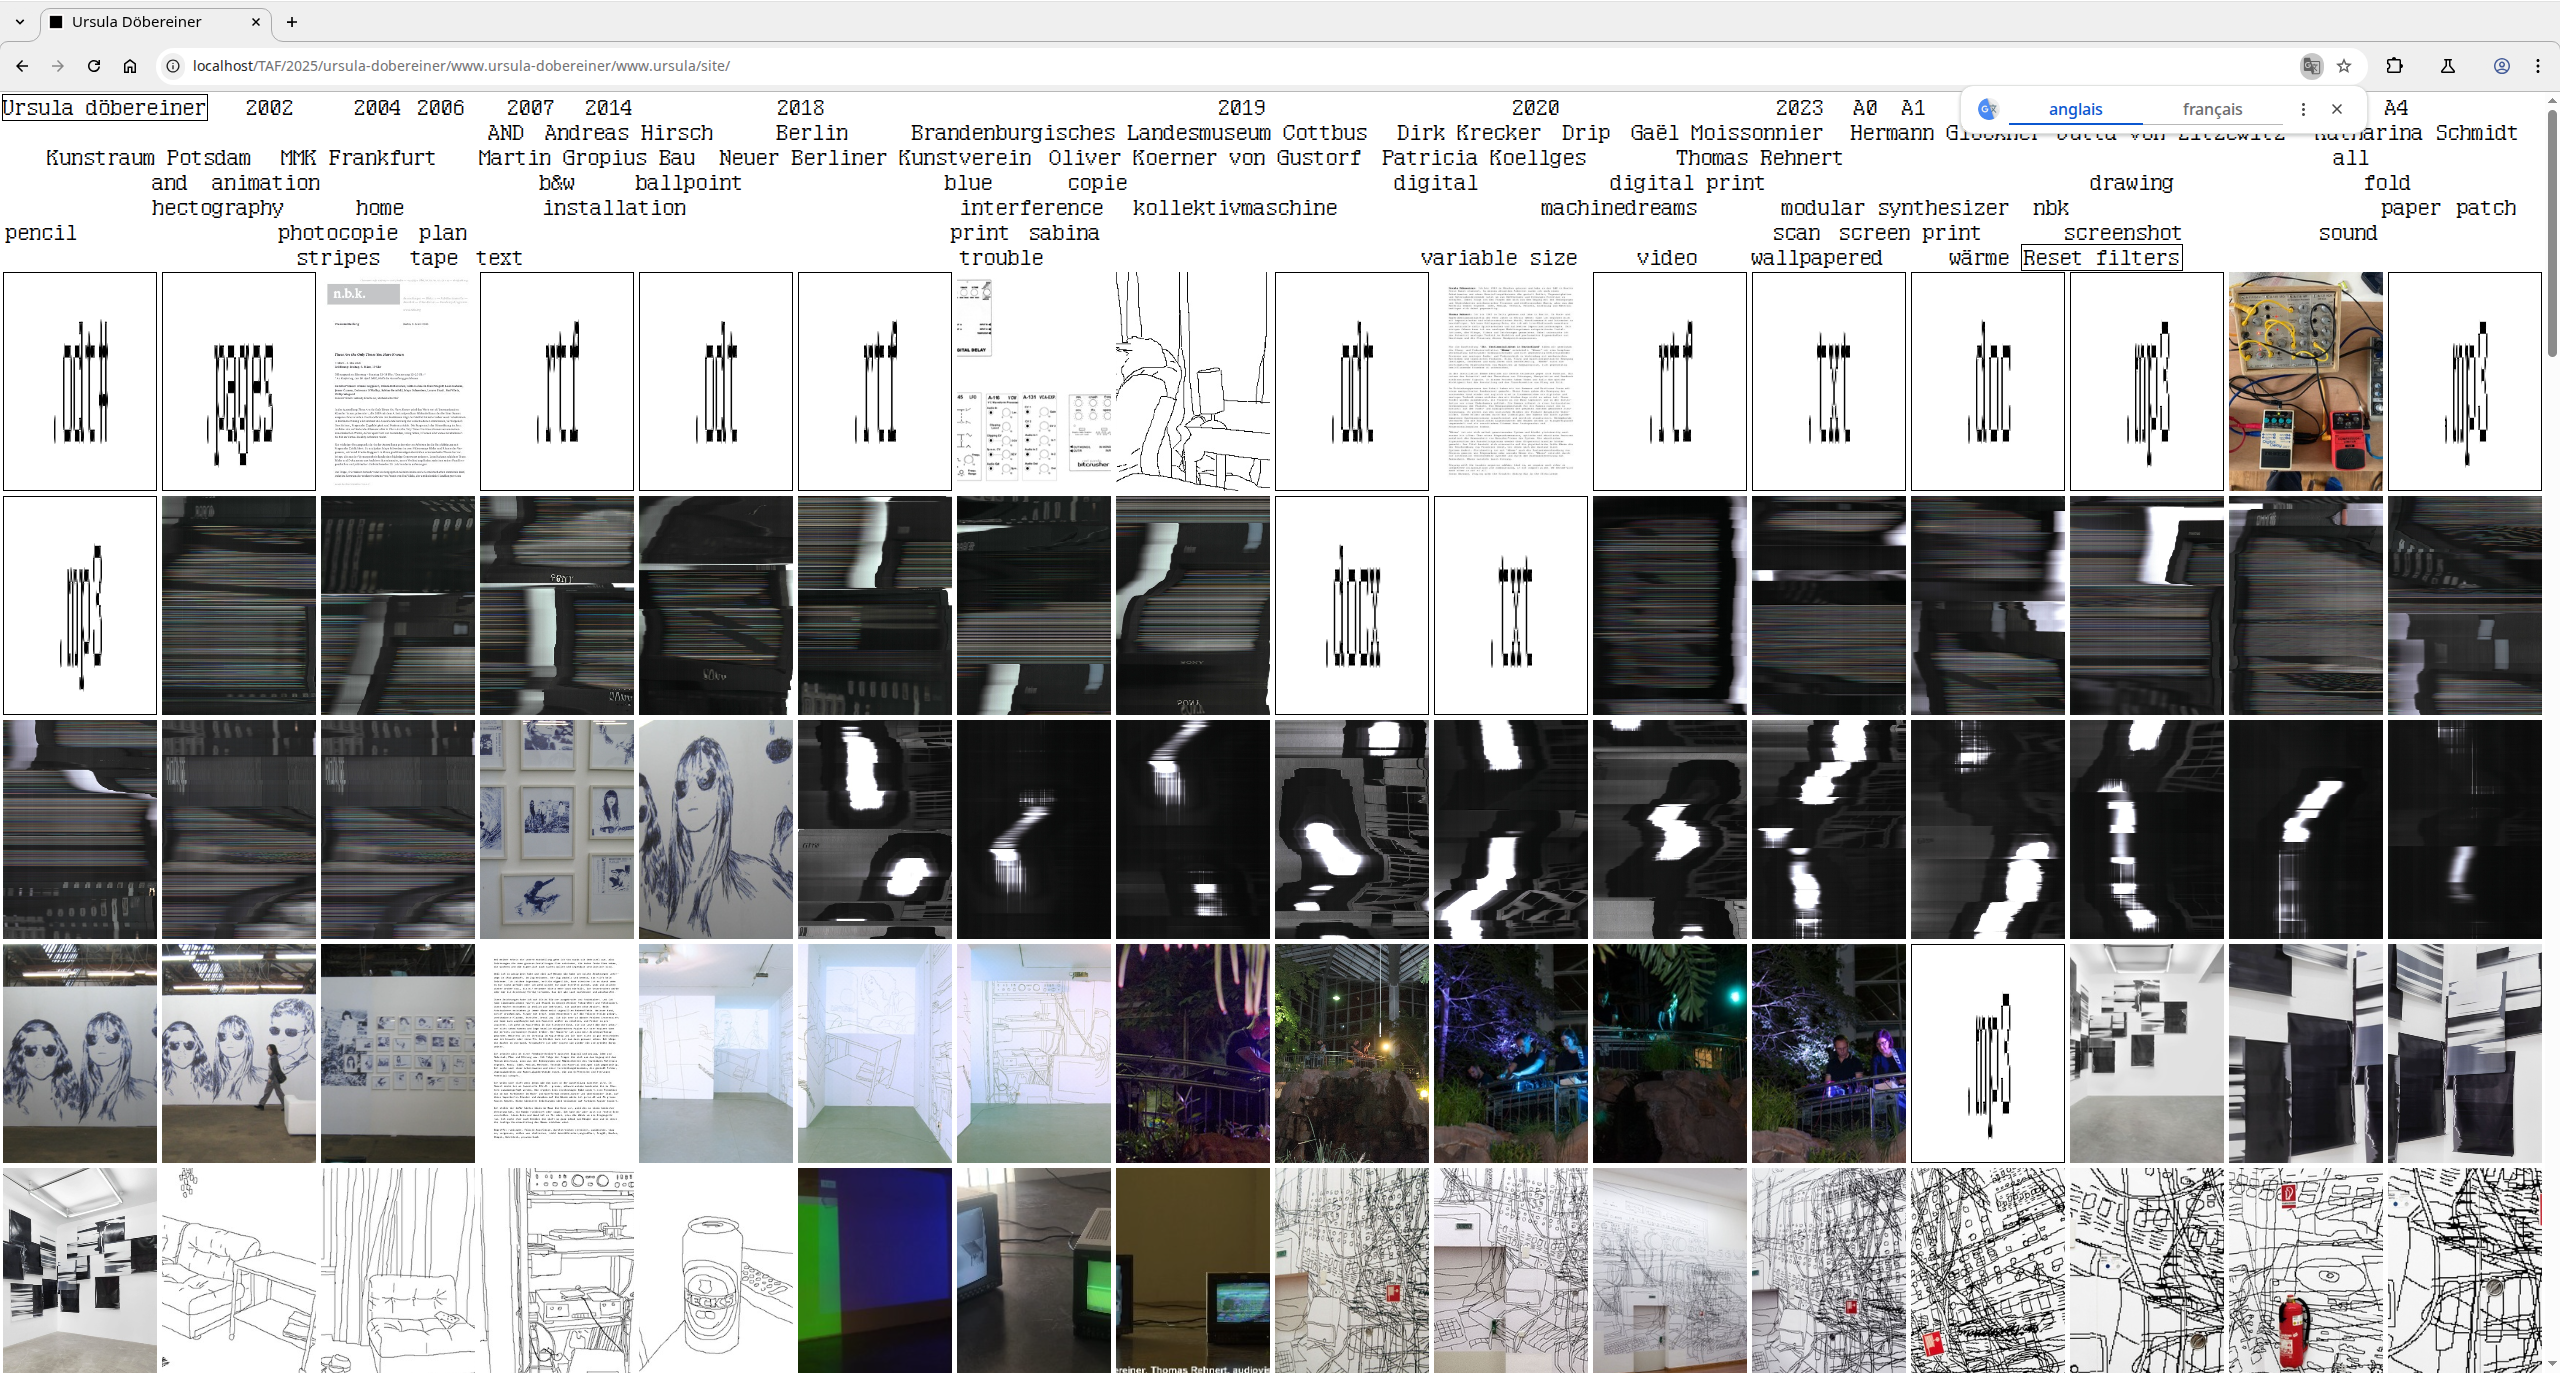Open the synthesizer pedals photo thumbnail
Image resolution: width=2560 pixels, height=1373 pixels.
pos(2305,381)
